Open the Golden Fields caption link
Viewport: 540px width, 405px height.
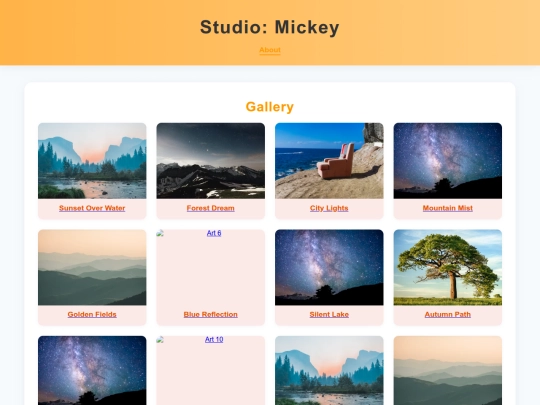pyautogui.click(x=92, y=314)
